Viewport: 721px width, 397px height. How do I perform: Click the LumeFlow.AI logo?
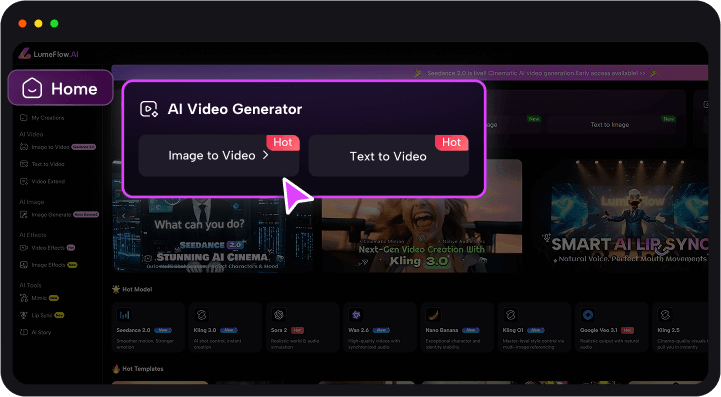point(48,54)
